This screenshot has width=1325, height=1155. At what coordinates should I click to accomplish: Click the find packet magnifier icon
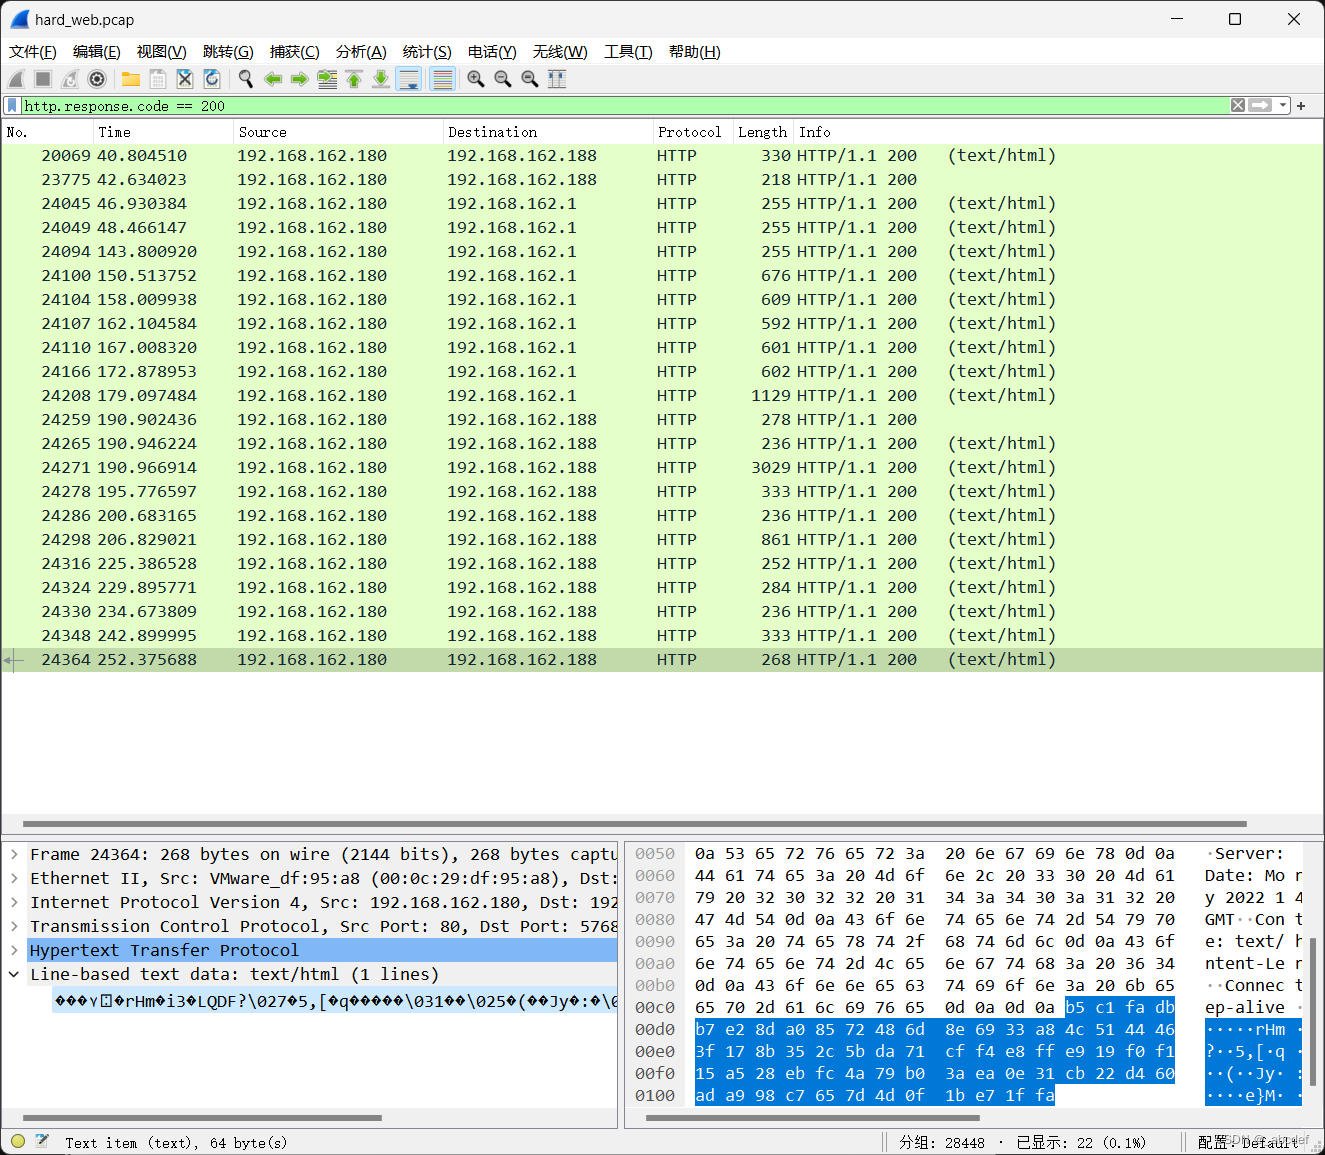click(x=246, y=79)
